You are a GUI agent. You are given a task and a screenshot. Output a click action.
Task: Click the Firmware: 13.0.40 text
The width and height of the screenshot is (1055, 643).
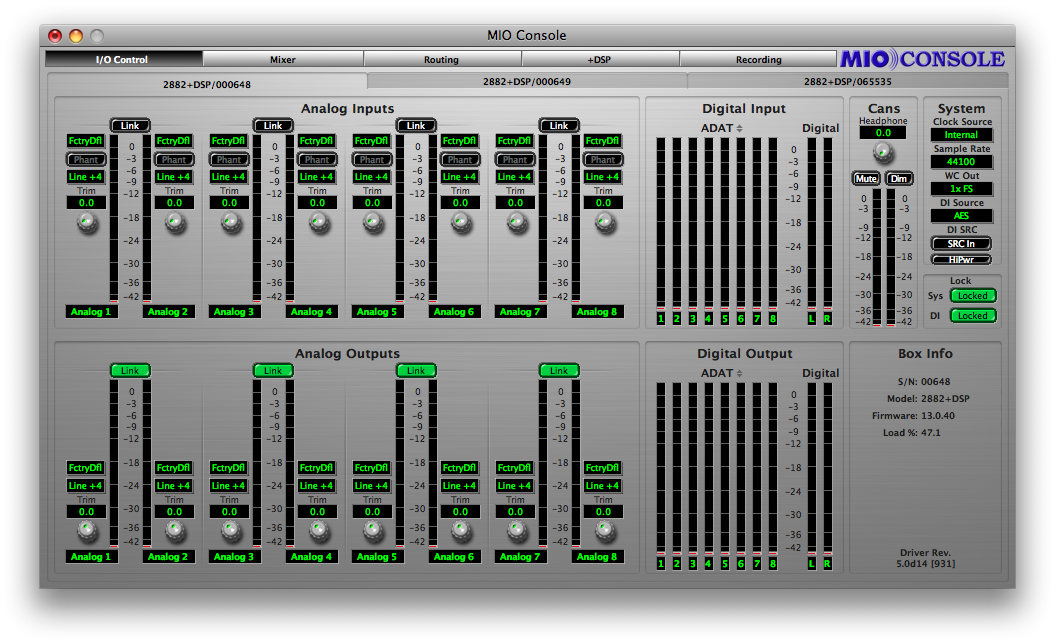(913, 416)
